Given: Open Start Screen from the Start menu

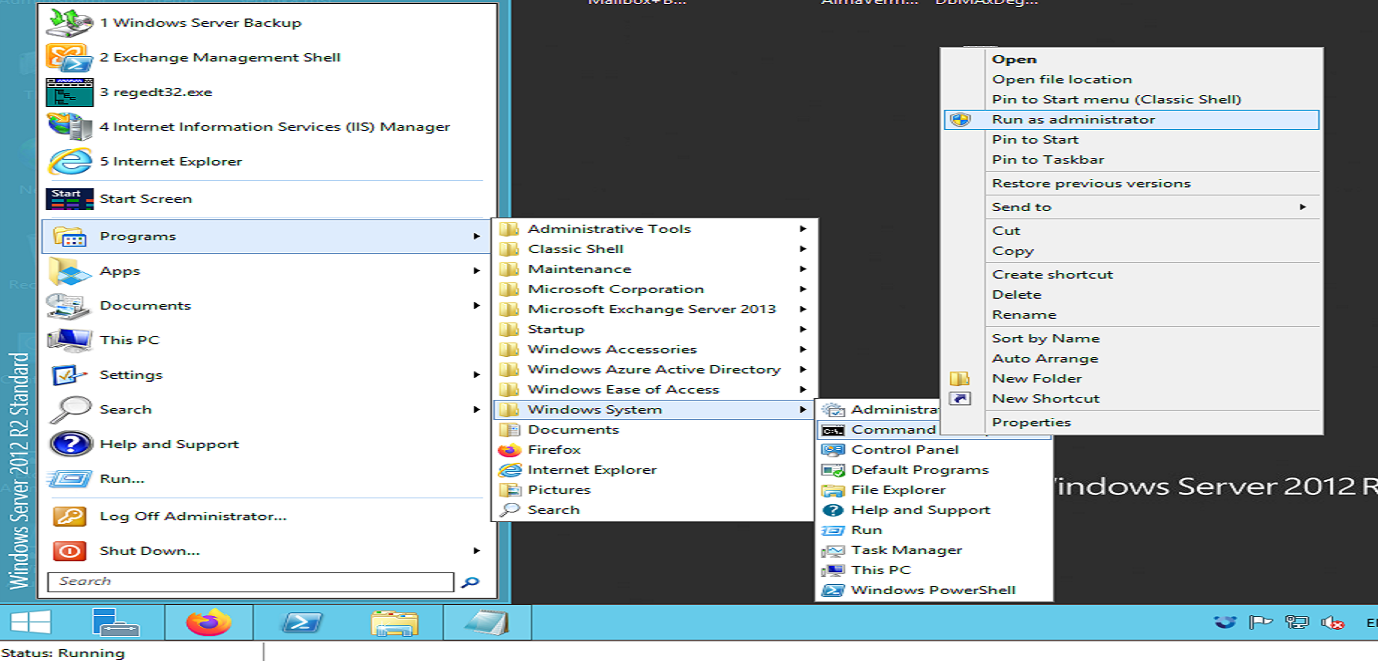Looking at the screenshot, I should click(145, 198).
